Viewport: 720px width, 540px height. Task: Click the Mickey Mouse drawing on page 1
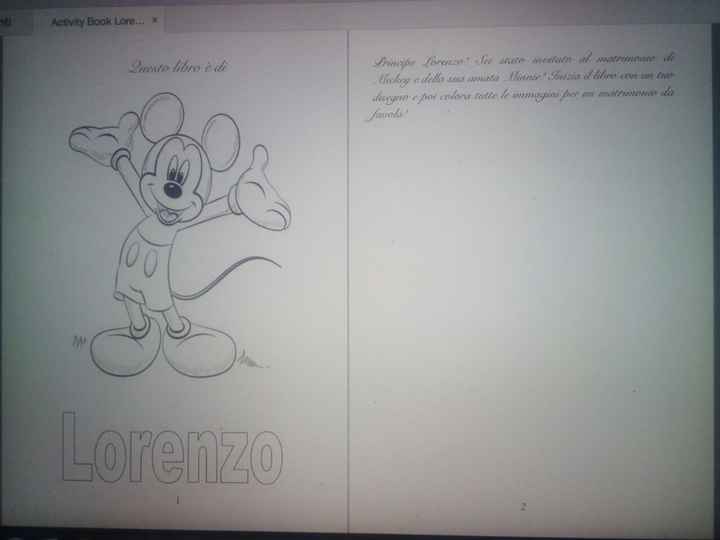(180, 235)
